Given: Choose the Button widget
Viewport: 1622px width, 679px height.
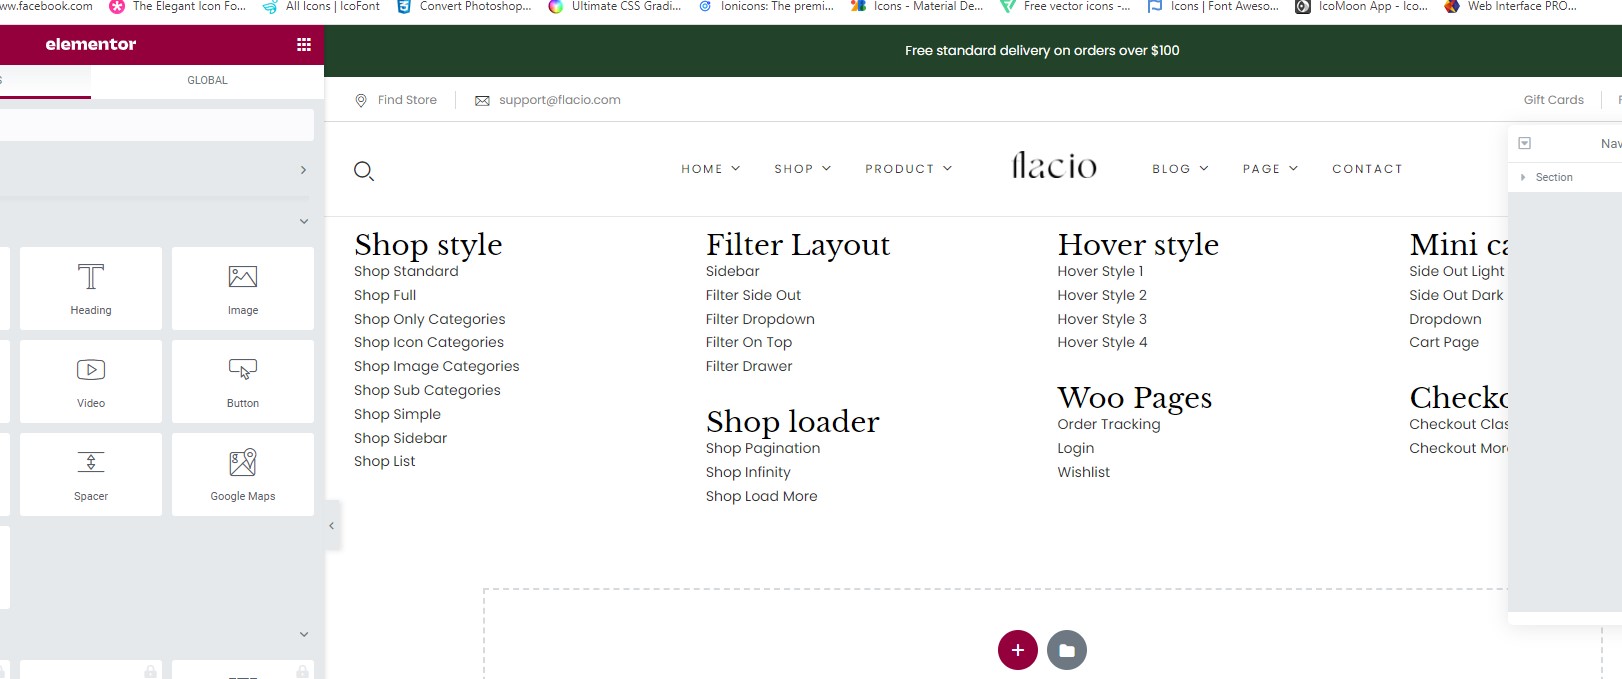Looking at the screenshot, I should point(243,381).
